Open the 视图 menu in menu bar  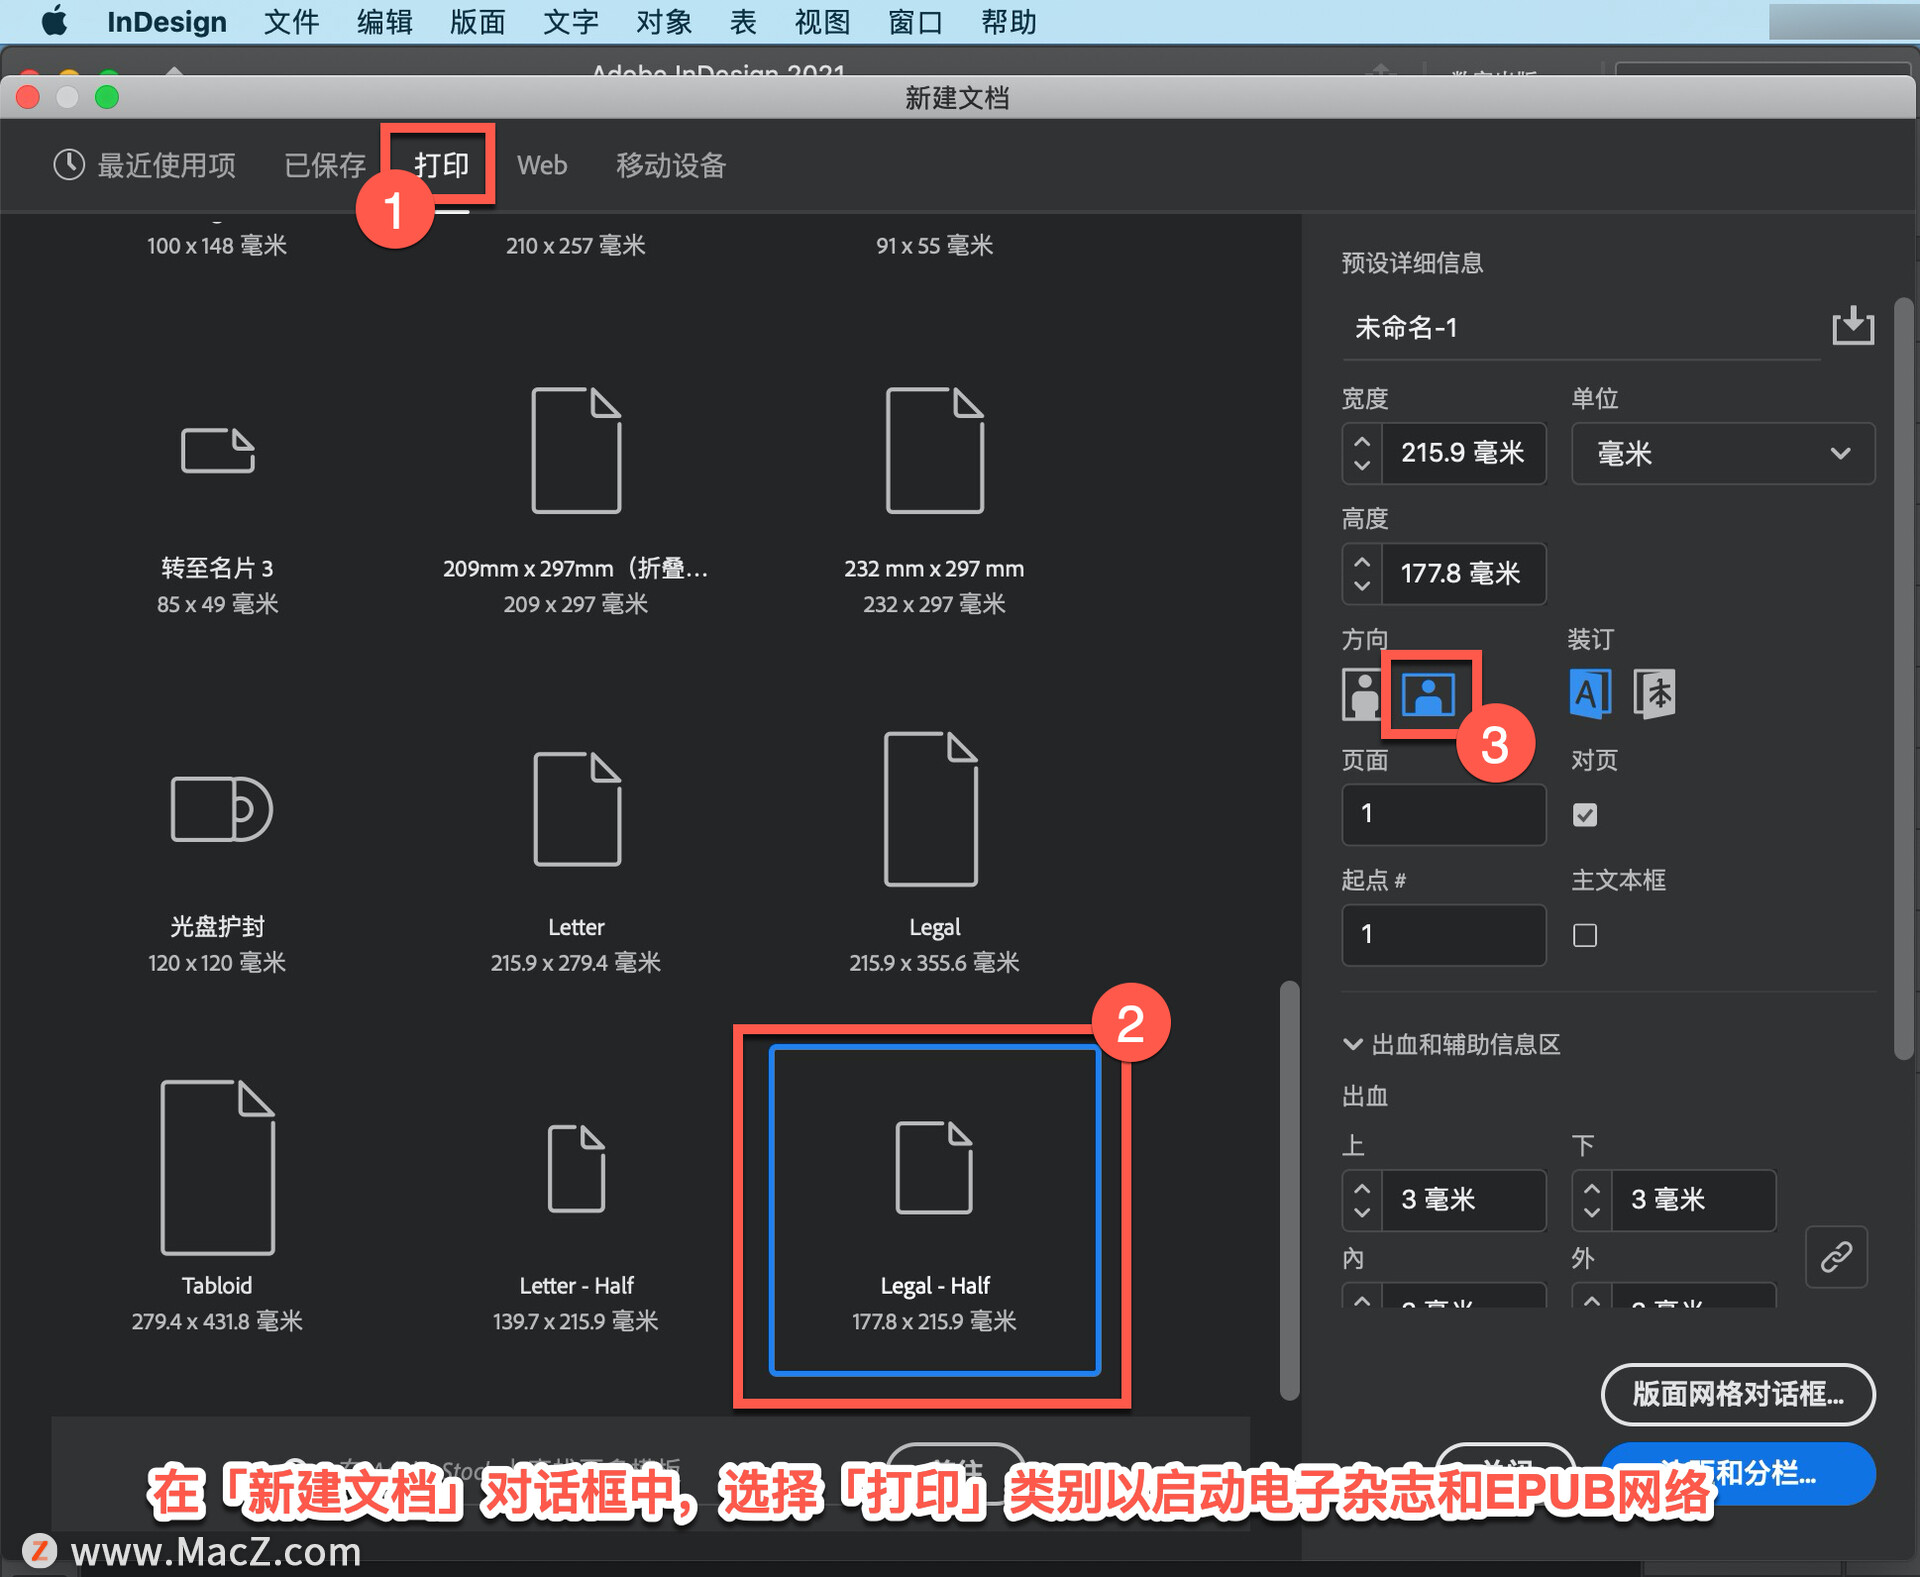tap(821, 21)
